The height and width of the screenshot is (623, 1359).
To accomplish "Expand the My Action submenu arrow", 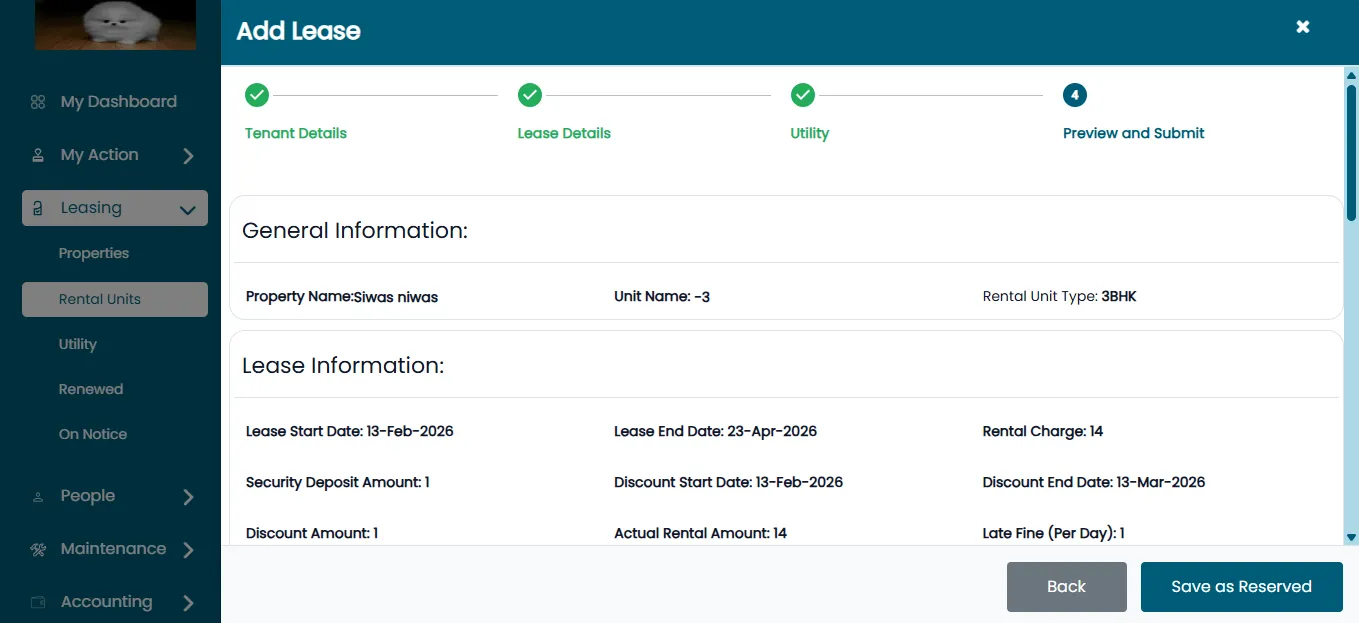I will 188,156.
